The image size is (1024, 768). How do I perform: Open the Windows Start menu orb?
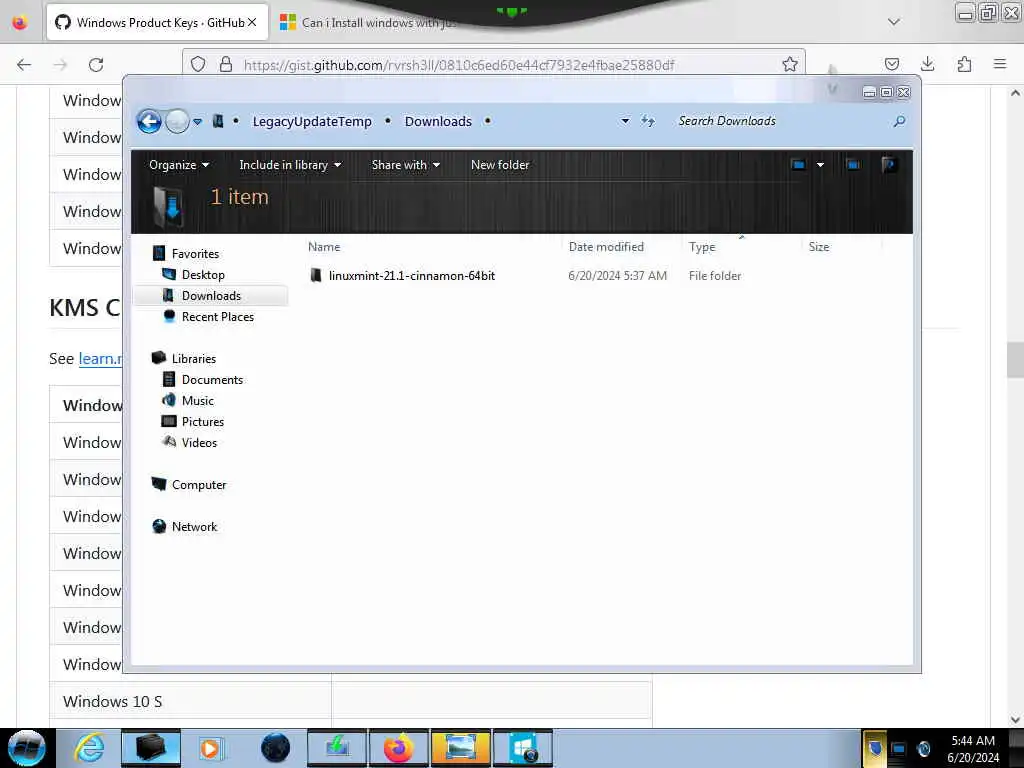[26, 748]
